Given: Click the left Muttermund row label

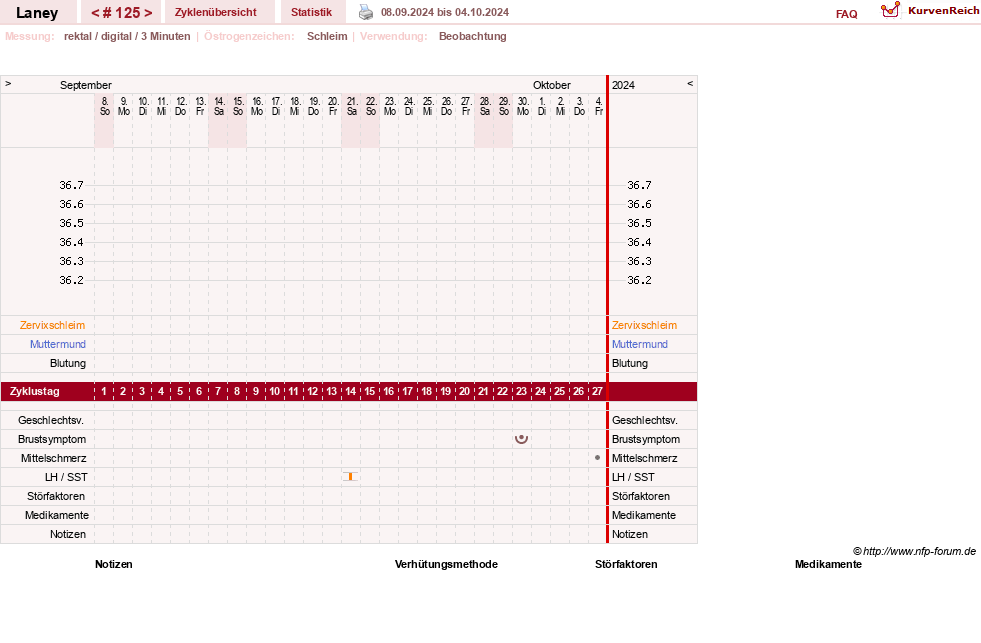Looking at the screenshot, I should coord(58,344).
